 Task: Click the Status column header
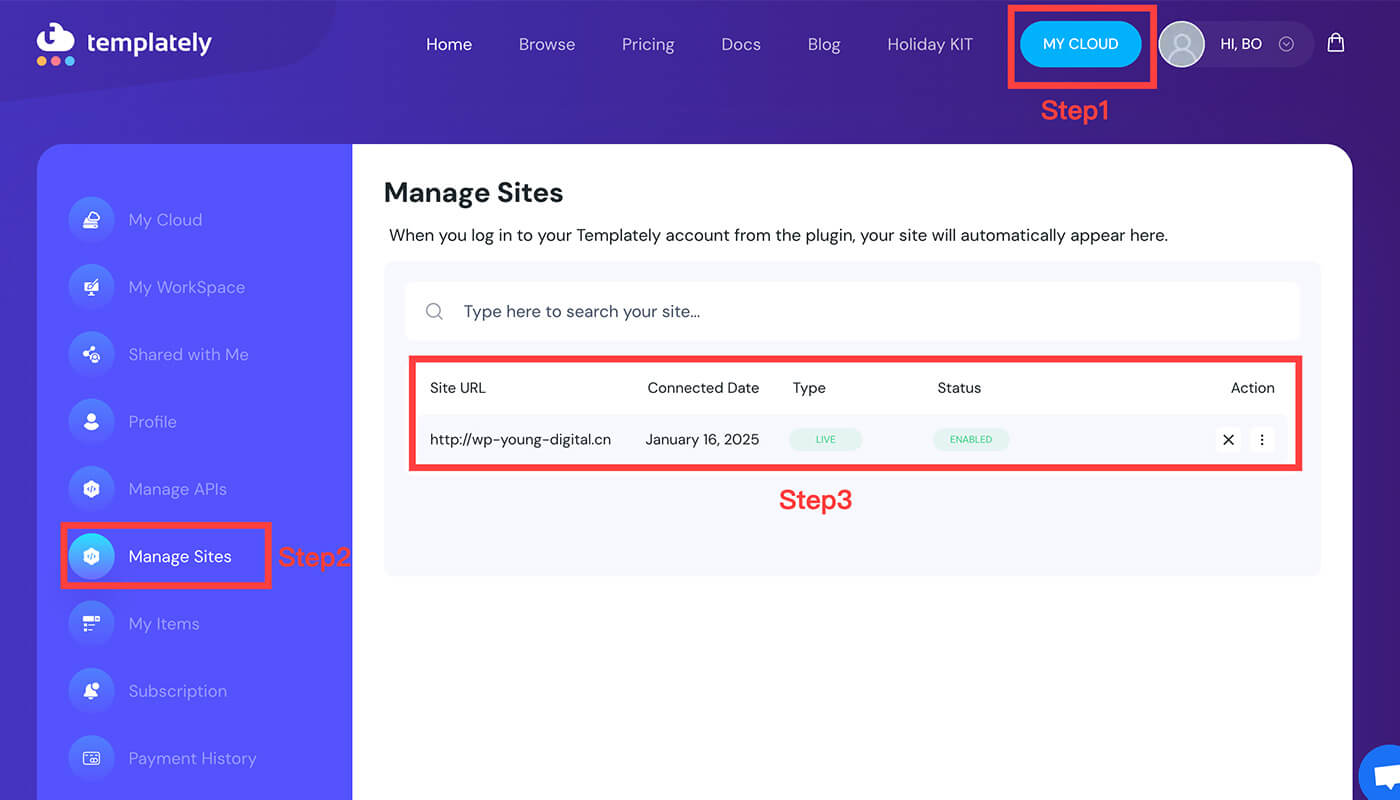point(959,388)
